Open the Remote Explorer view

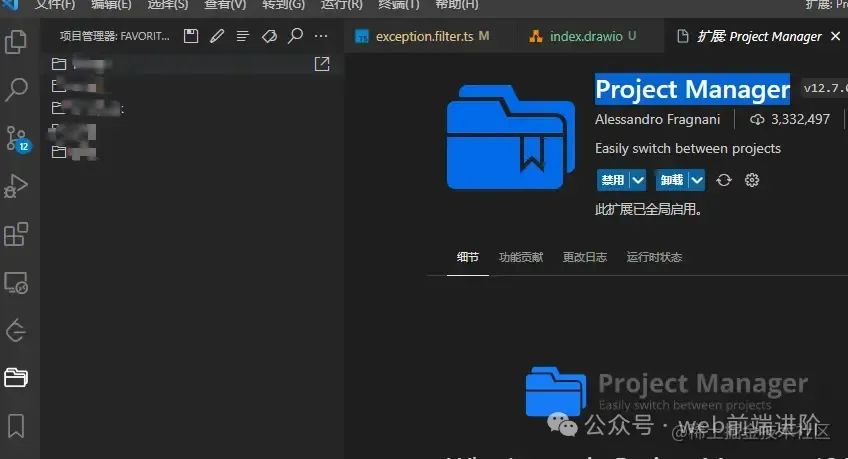16,283
